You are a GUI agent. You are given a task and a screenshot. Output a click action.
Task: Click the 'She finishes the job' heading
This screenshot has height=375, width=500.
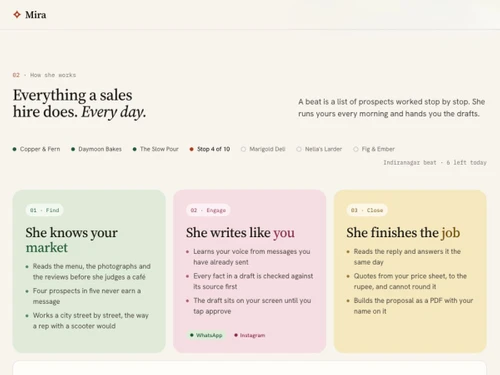403,233
